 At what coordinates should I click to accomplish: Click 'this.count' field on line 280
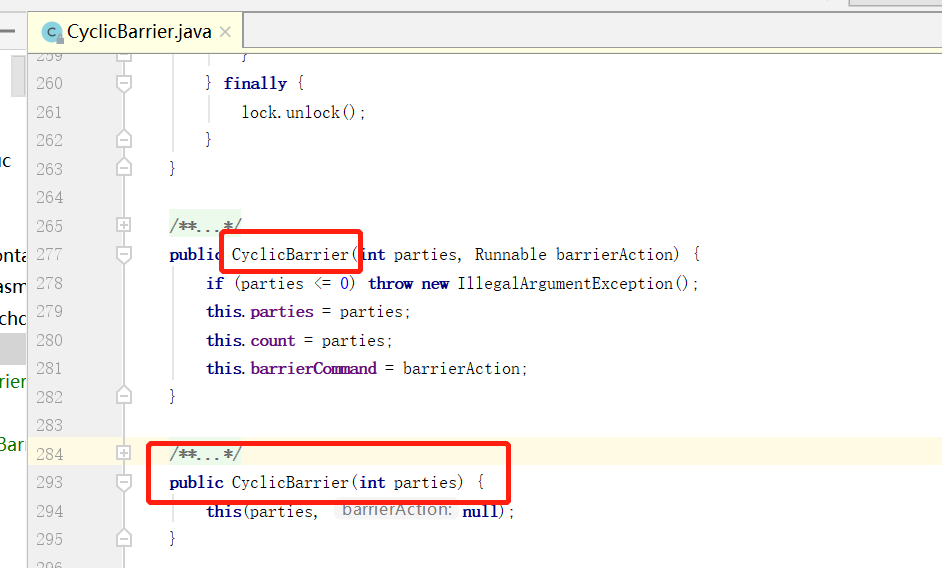pos(251,340)
